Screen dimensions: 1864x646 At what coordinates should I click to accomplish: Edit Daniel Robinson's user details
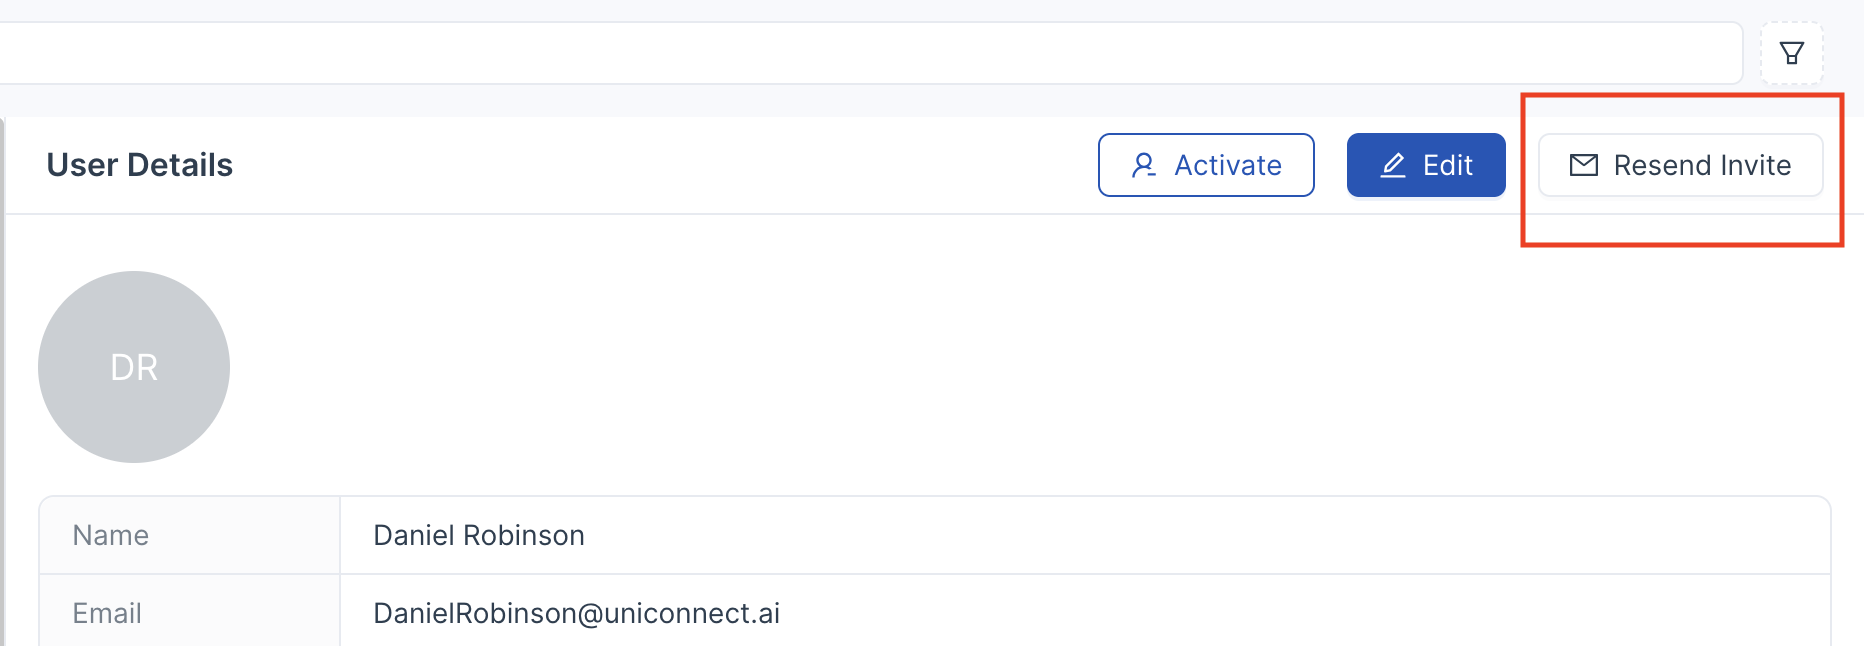pos(1426,165)
